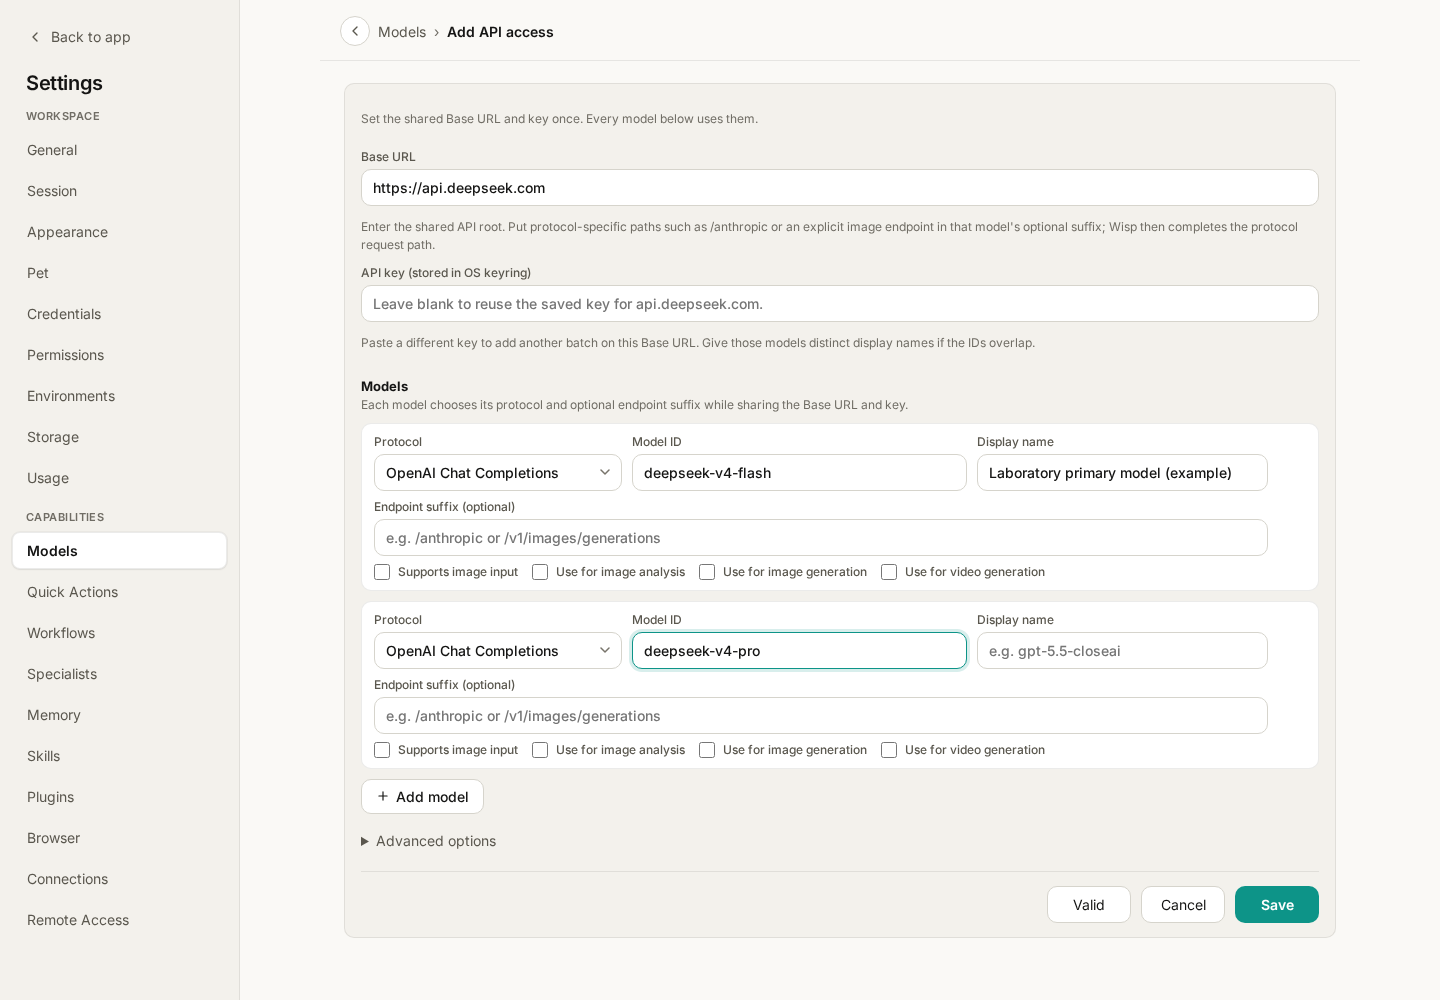Screen dimensions: 1440x1000
Task: Open Specialists settings
Action: point(119,674)
